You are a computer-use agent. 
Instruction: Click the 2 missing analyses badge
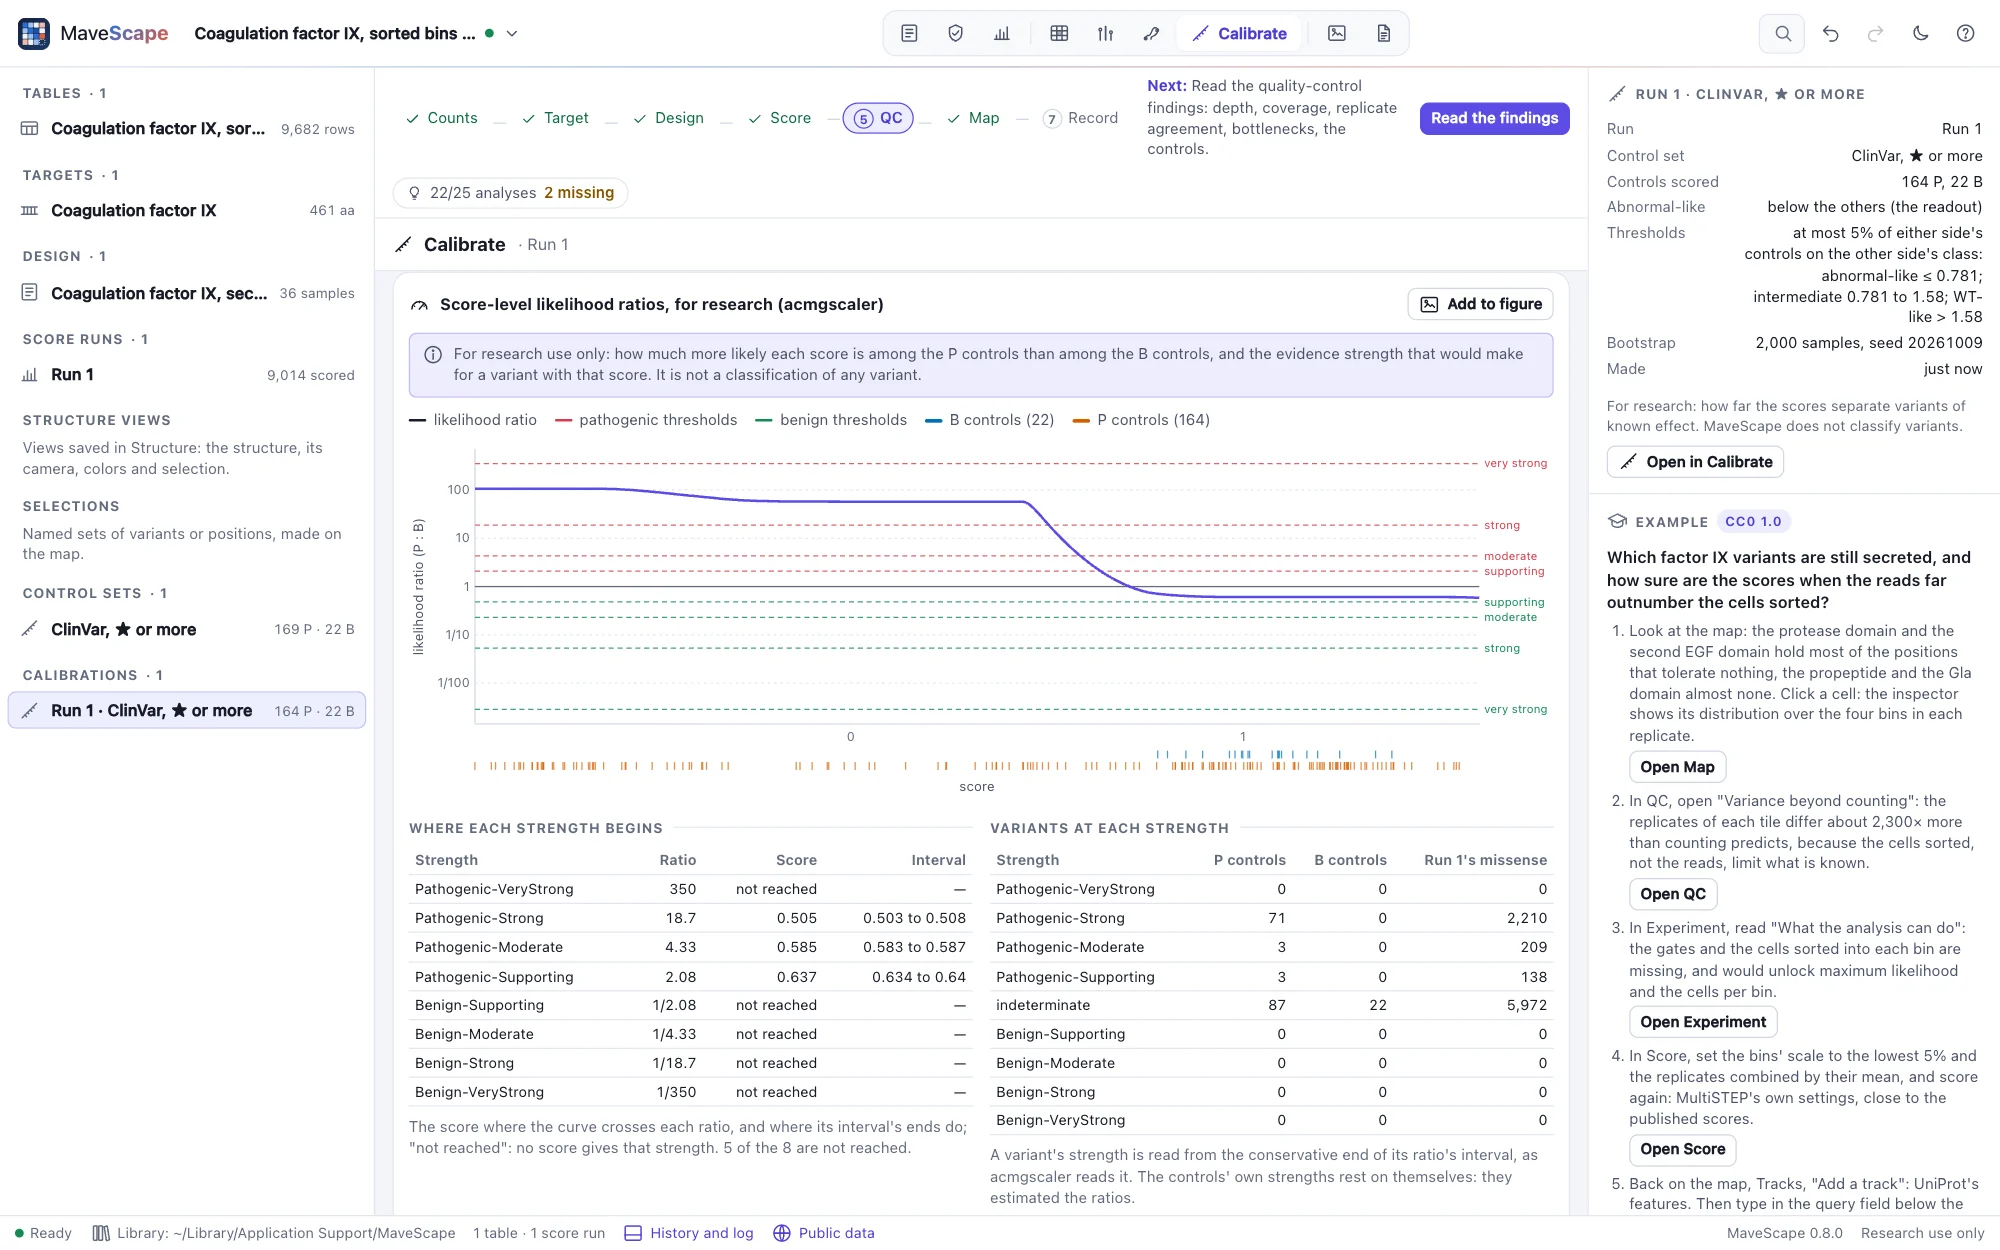[579, 193]
